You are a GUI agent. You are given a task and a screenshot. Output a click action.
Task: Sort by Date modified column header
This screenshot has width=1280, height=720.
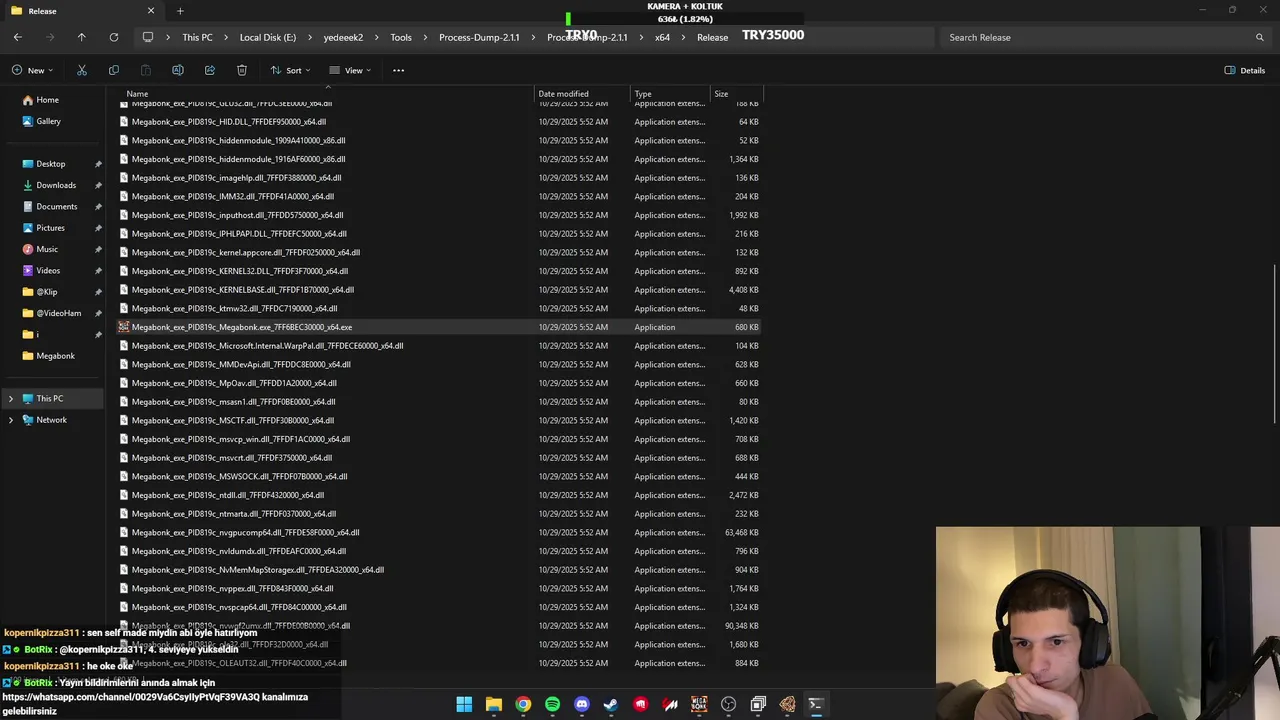(563, 94)
